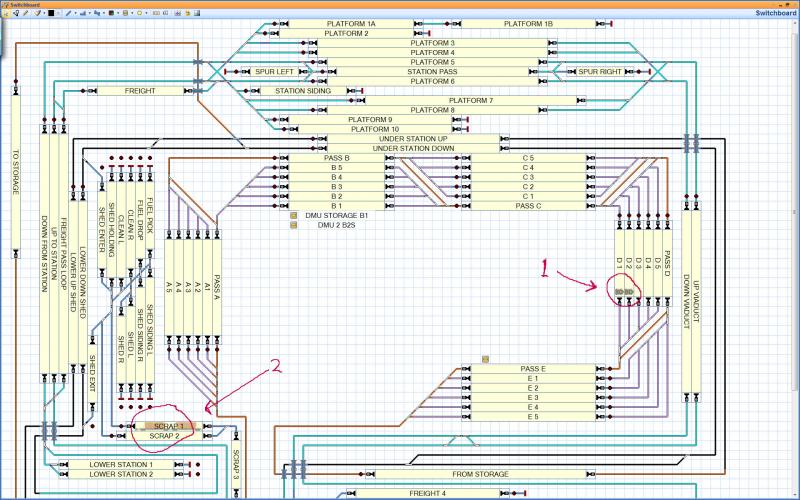Select the FROM STORAGE block
800x500 pixels.
(480, 474)
